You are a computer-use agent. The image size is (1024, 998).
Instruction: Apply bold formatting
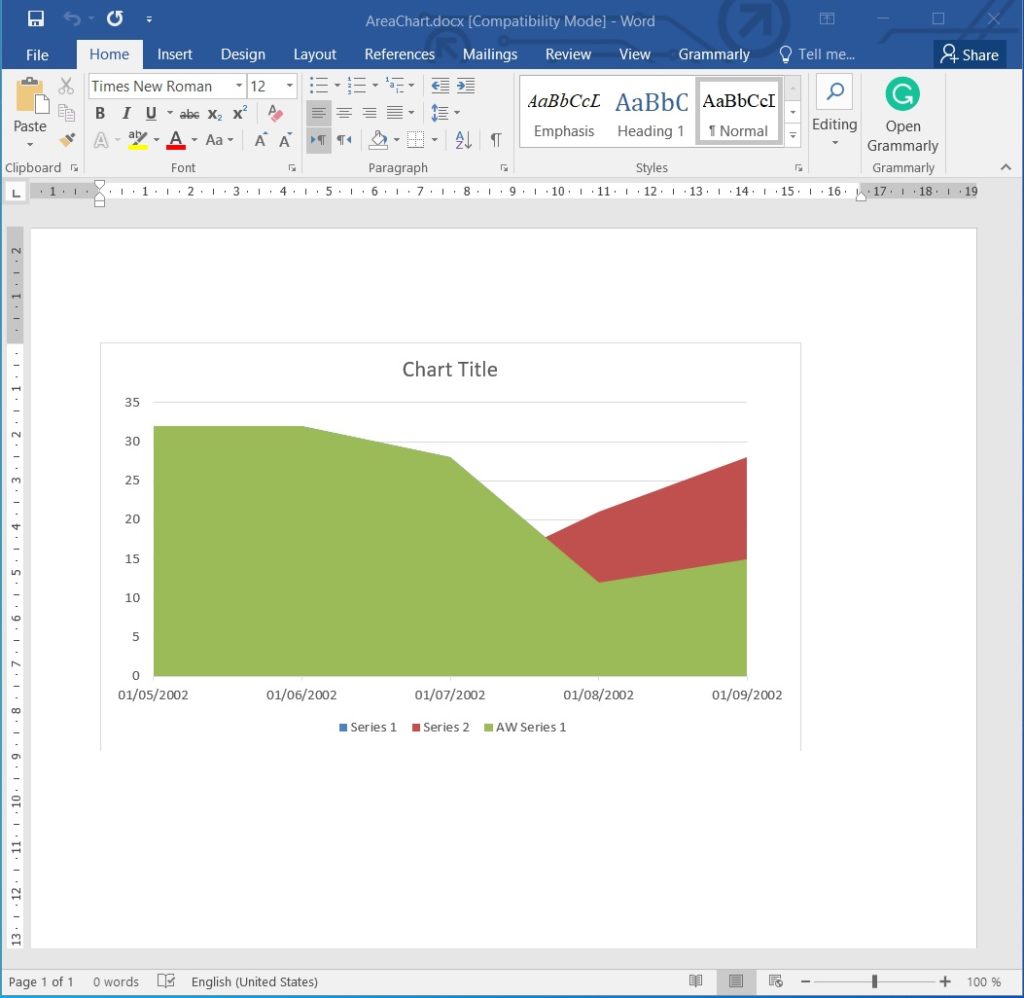99,113
